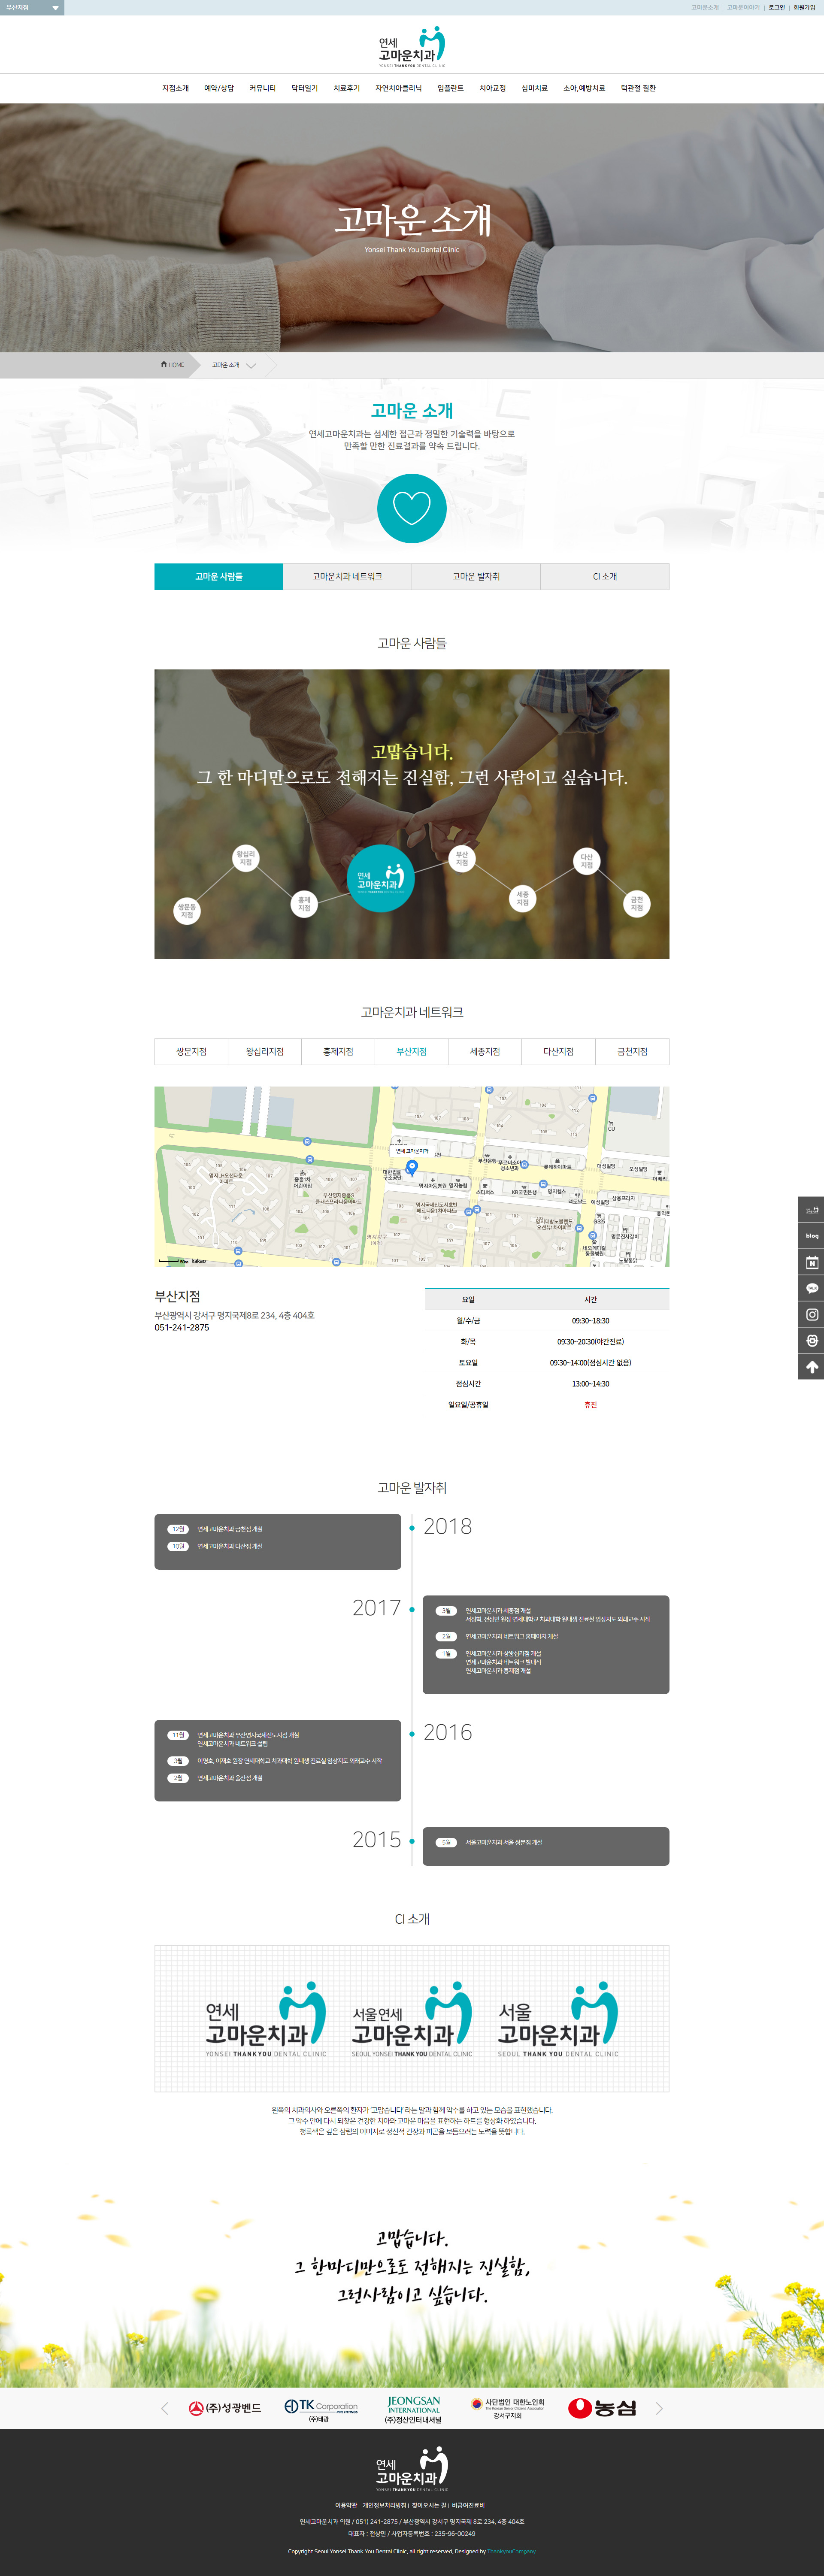The height and width of the screenshot is (2576, 824).
Task: Click the sidebar clinic logo icon
Action: click(811, 1210)
